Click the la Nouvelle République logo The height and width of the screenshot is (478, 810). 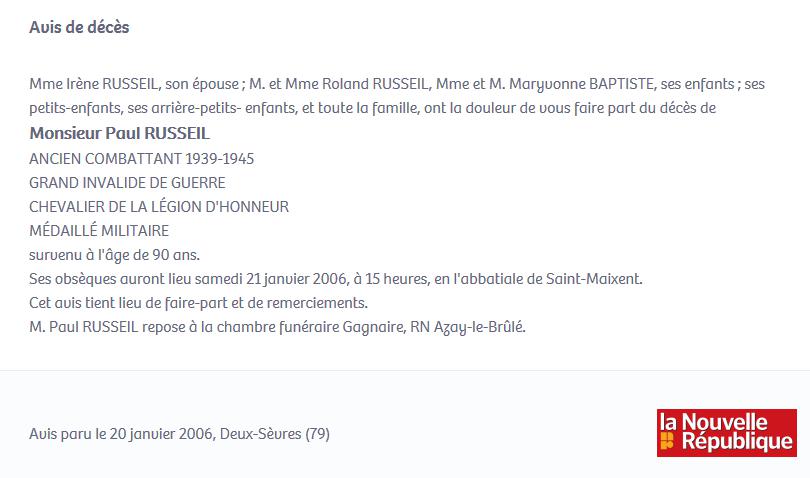tap(726, 433)
